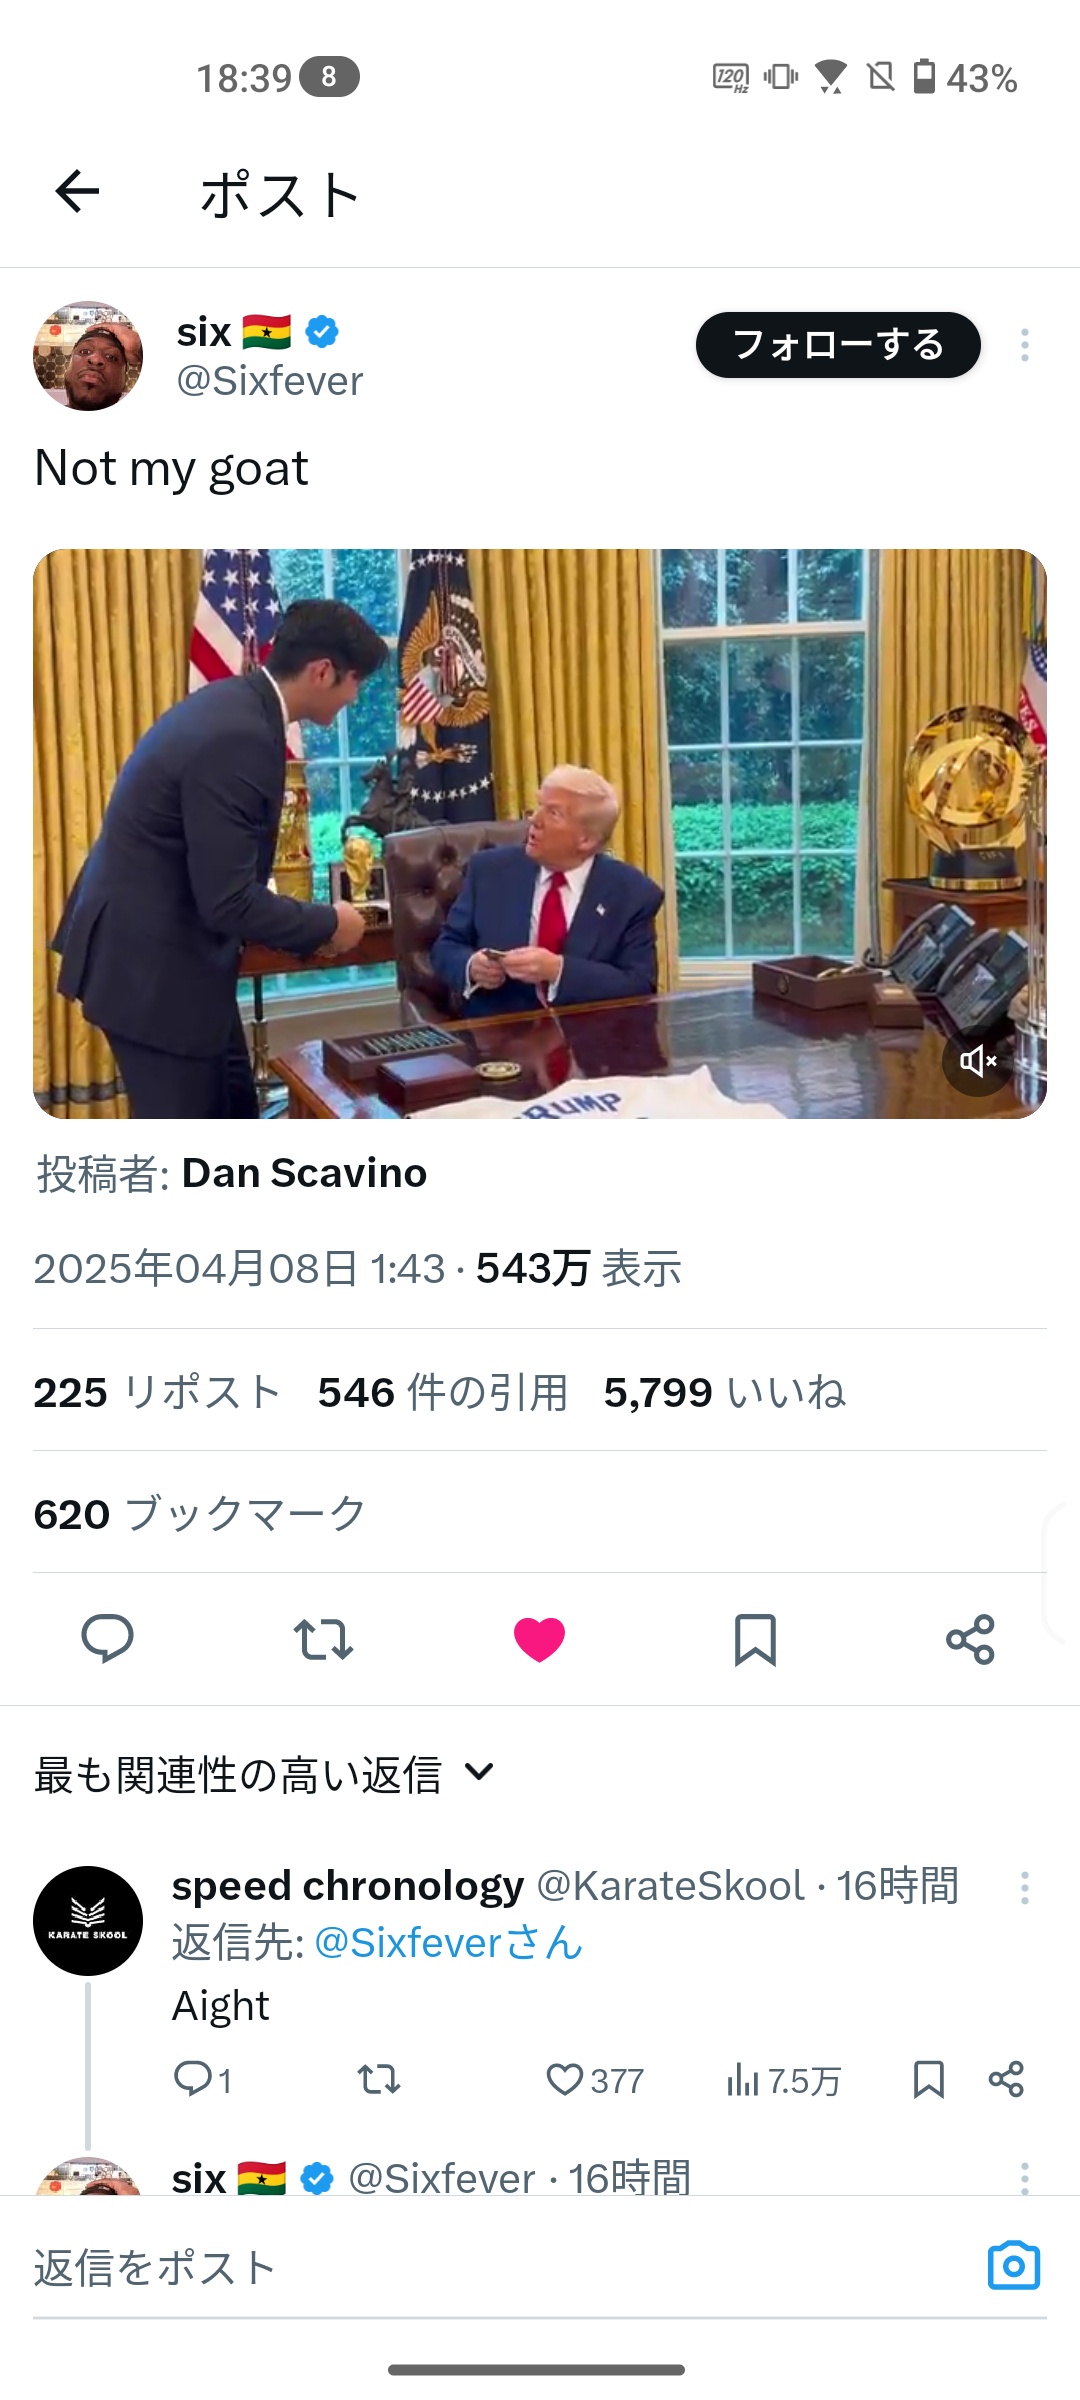The width and height of the screenshot is (1080, 2400).
Task: Open the Oval Office video thumbnail
Action: (540, 834)
